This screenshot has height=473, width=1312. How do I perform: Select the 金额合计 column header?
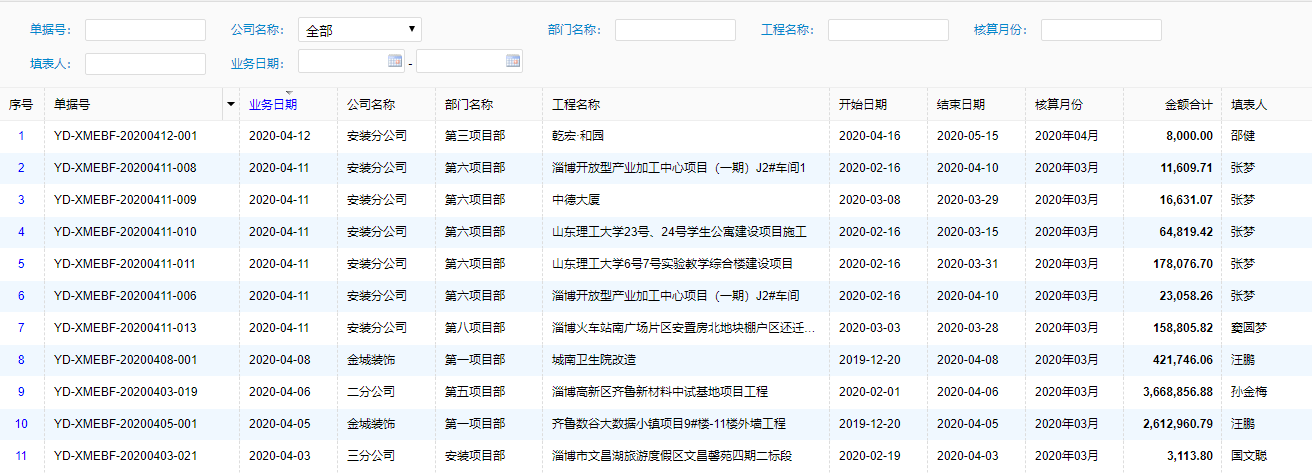click(1189, 104)
